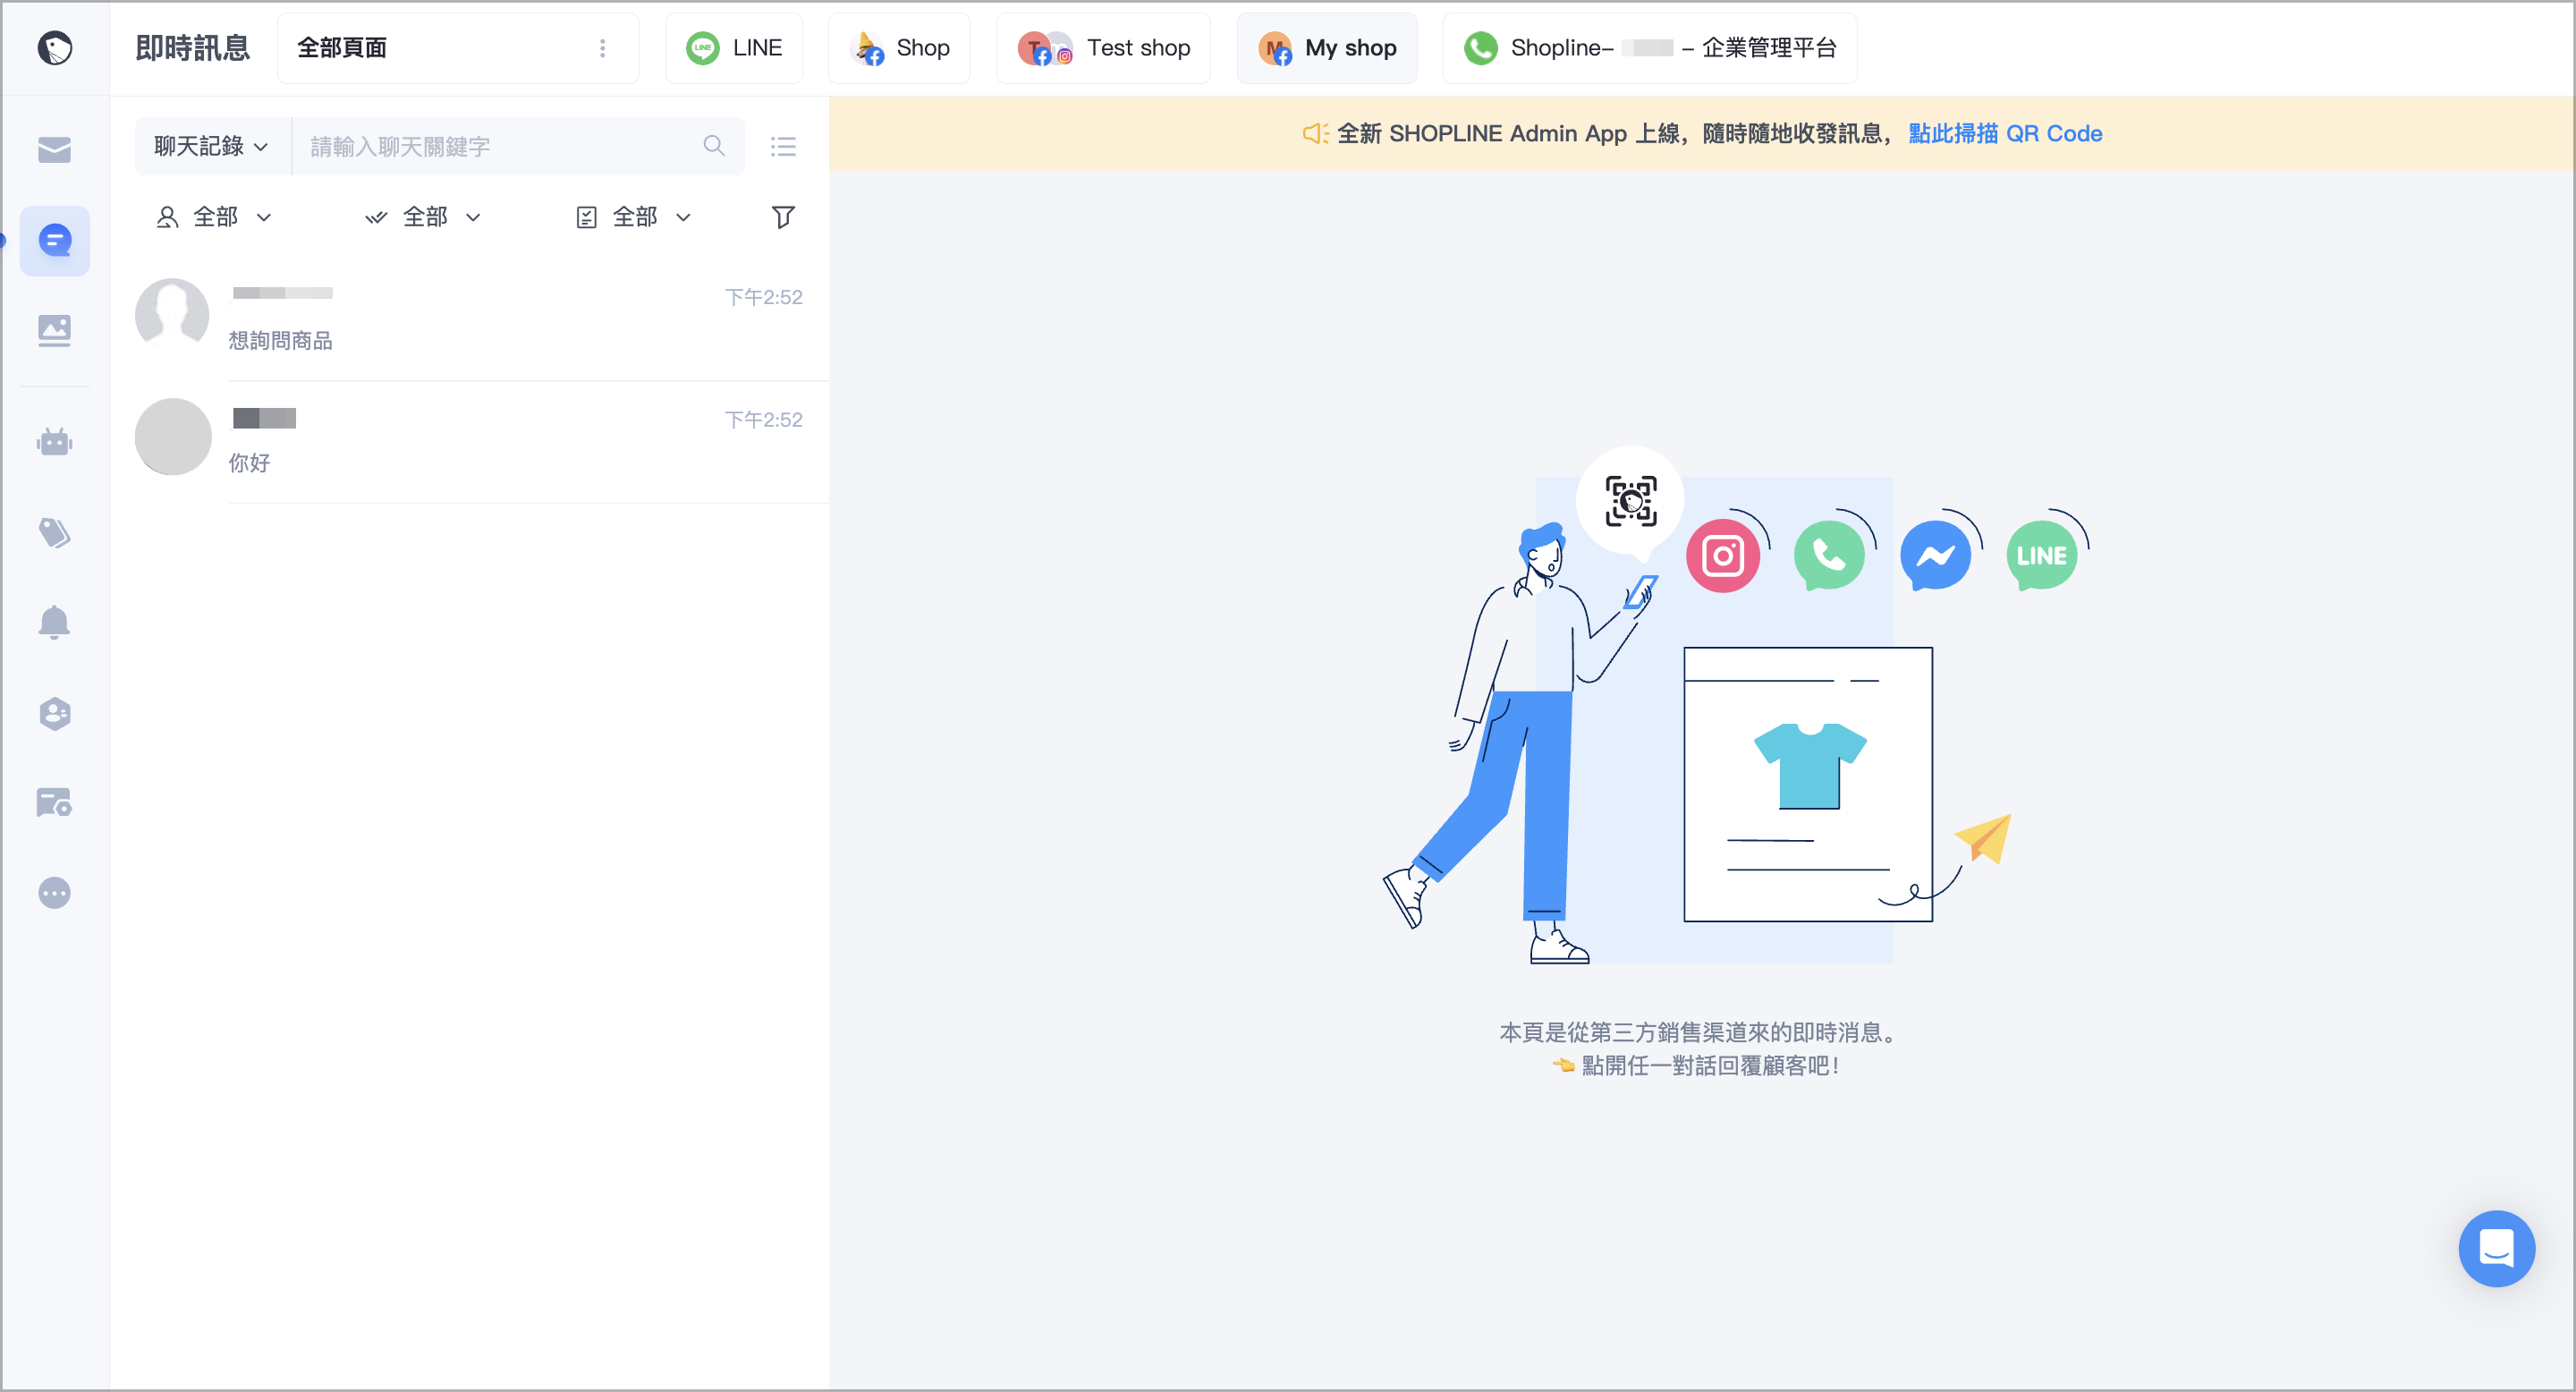
Task: Click the avatar of the 想詢問商品 chat
Action: (x=172, y=313)
